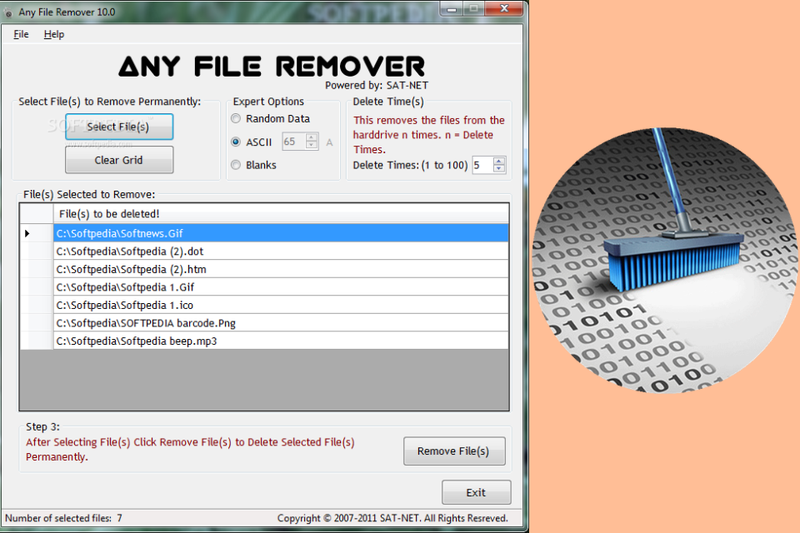Screen dimensions: 800x533
Task: Click the grid's top-left select-all corner cell
Action: pyautogui.click(x=37, y=214)
